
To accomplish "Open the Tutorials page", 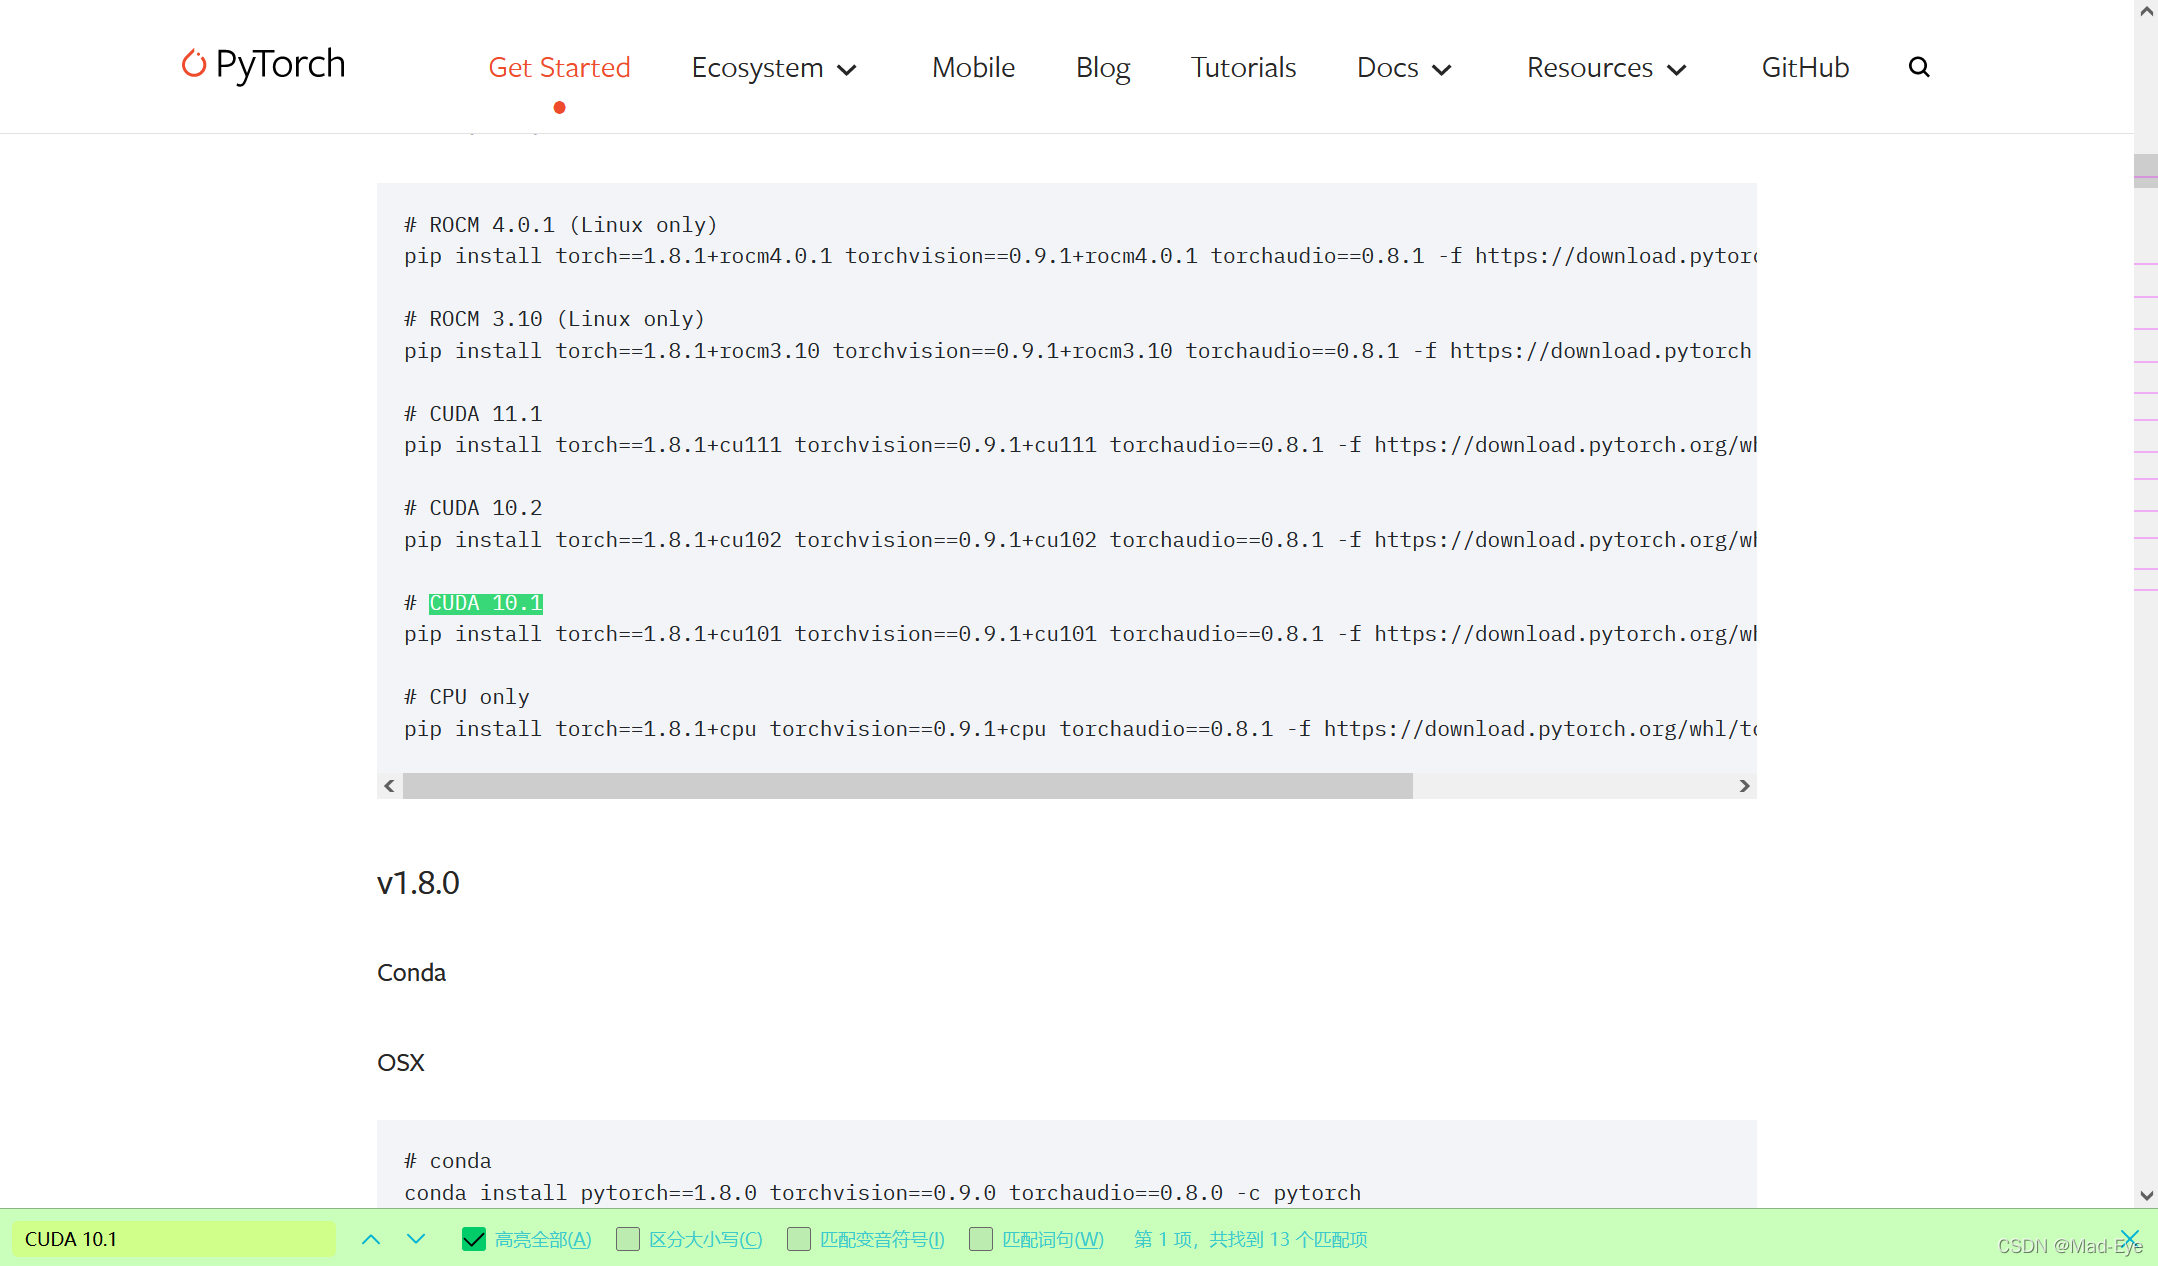I will click(1243, 67).
